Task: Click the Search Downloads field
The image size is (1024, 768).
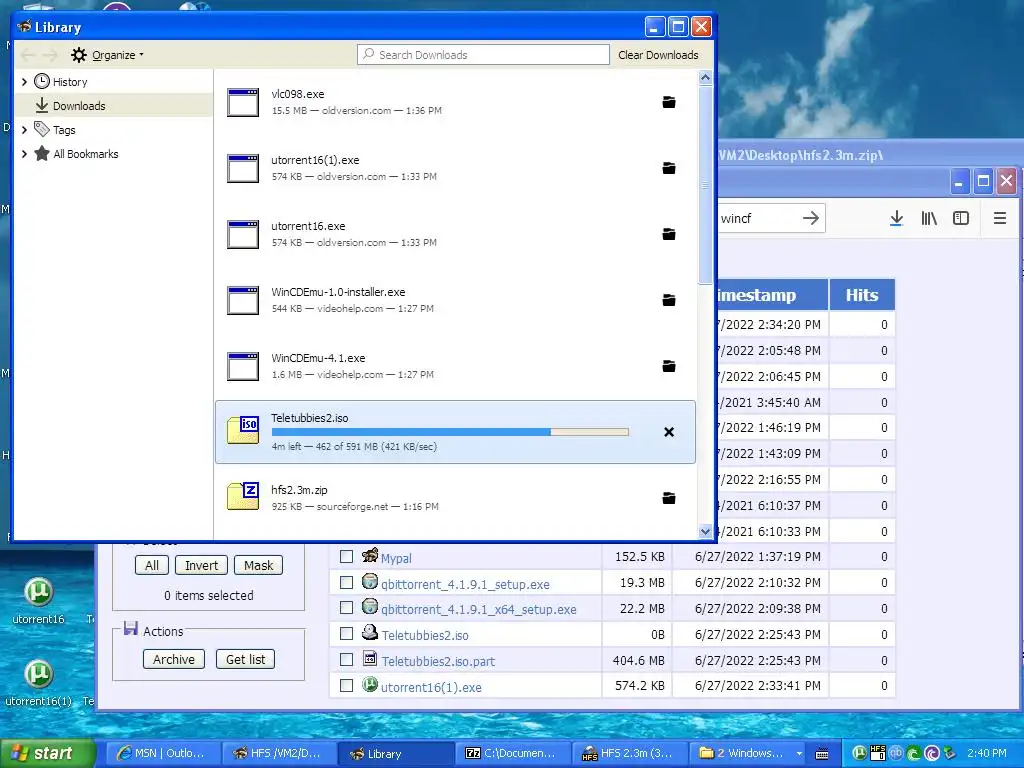Action: pos(483,55)
